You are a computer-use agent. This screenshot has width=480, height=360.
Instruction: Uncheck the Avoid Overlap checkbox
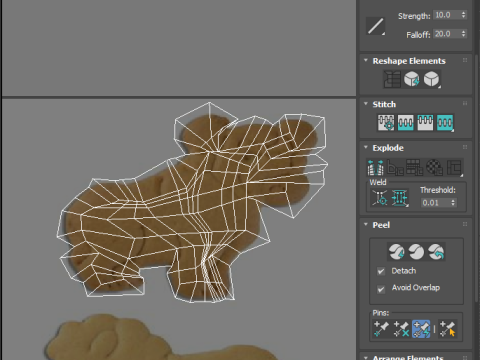click(x=381, y=289)
